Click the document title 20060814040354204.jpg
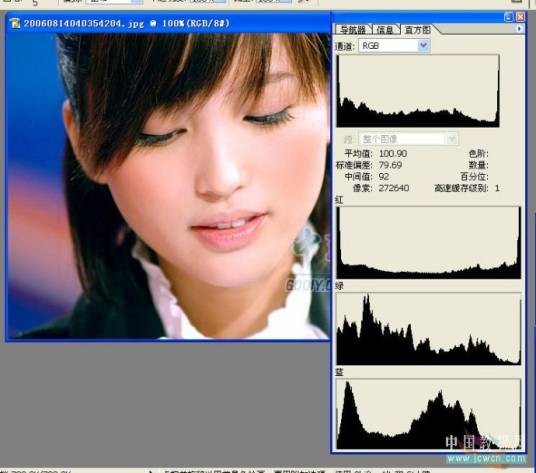 point(83,23)
